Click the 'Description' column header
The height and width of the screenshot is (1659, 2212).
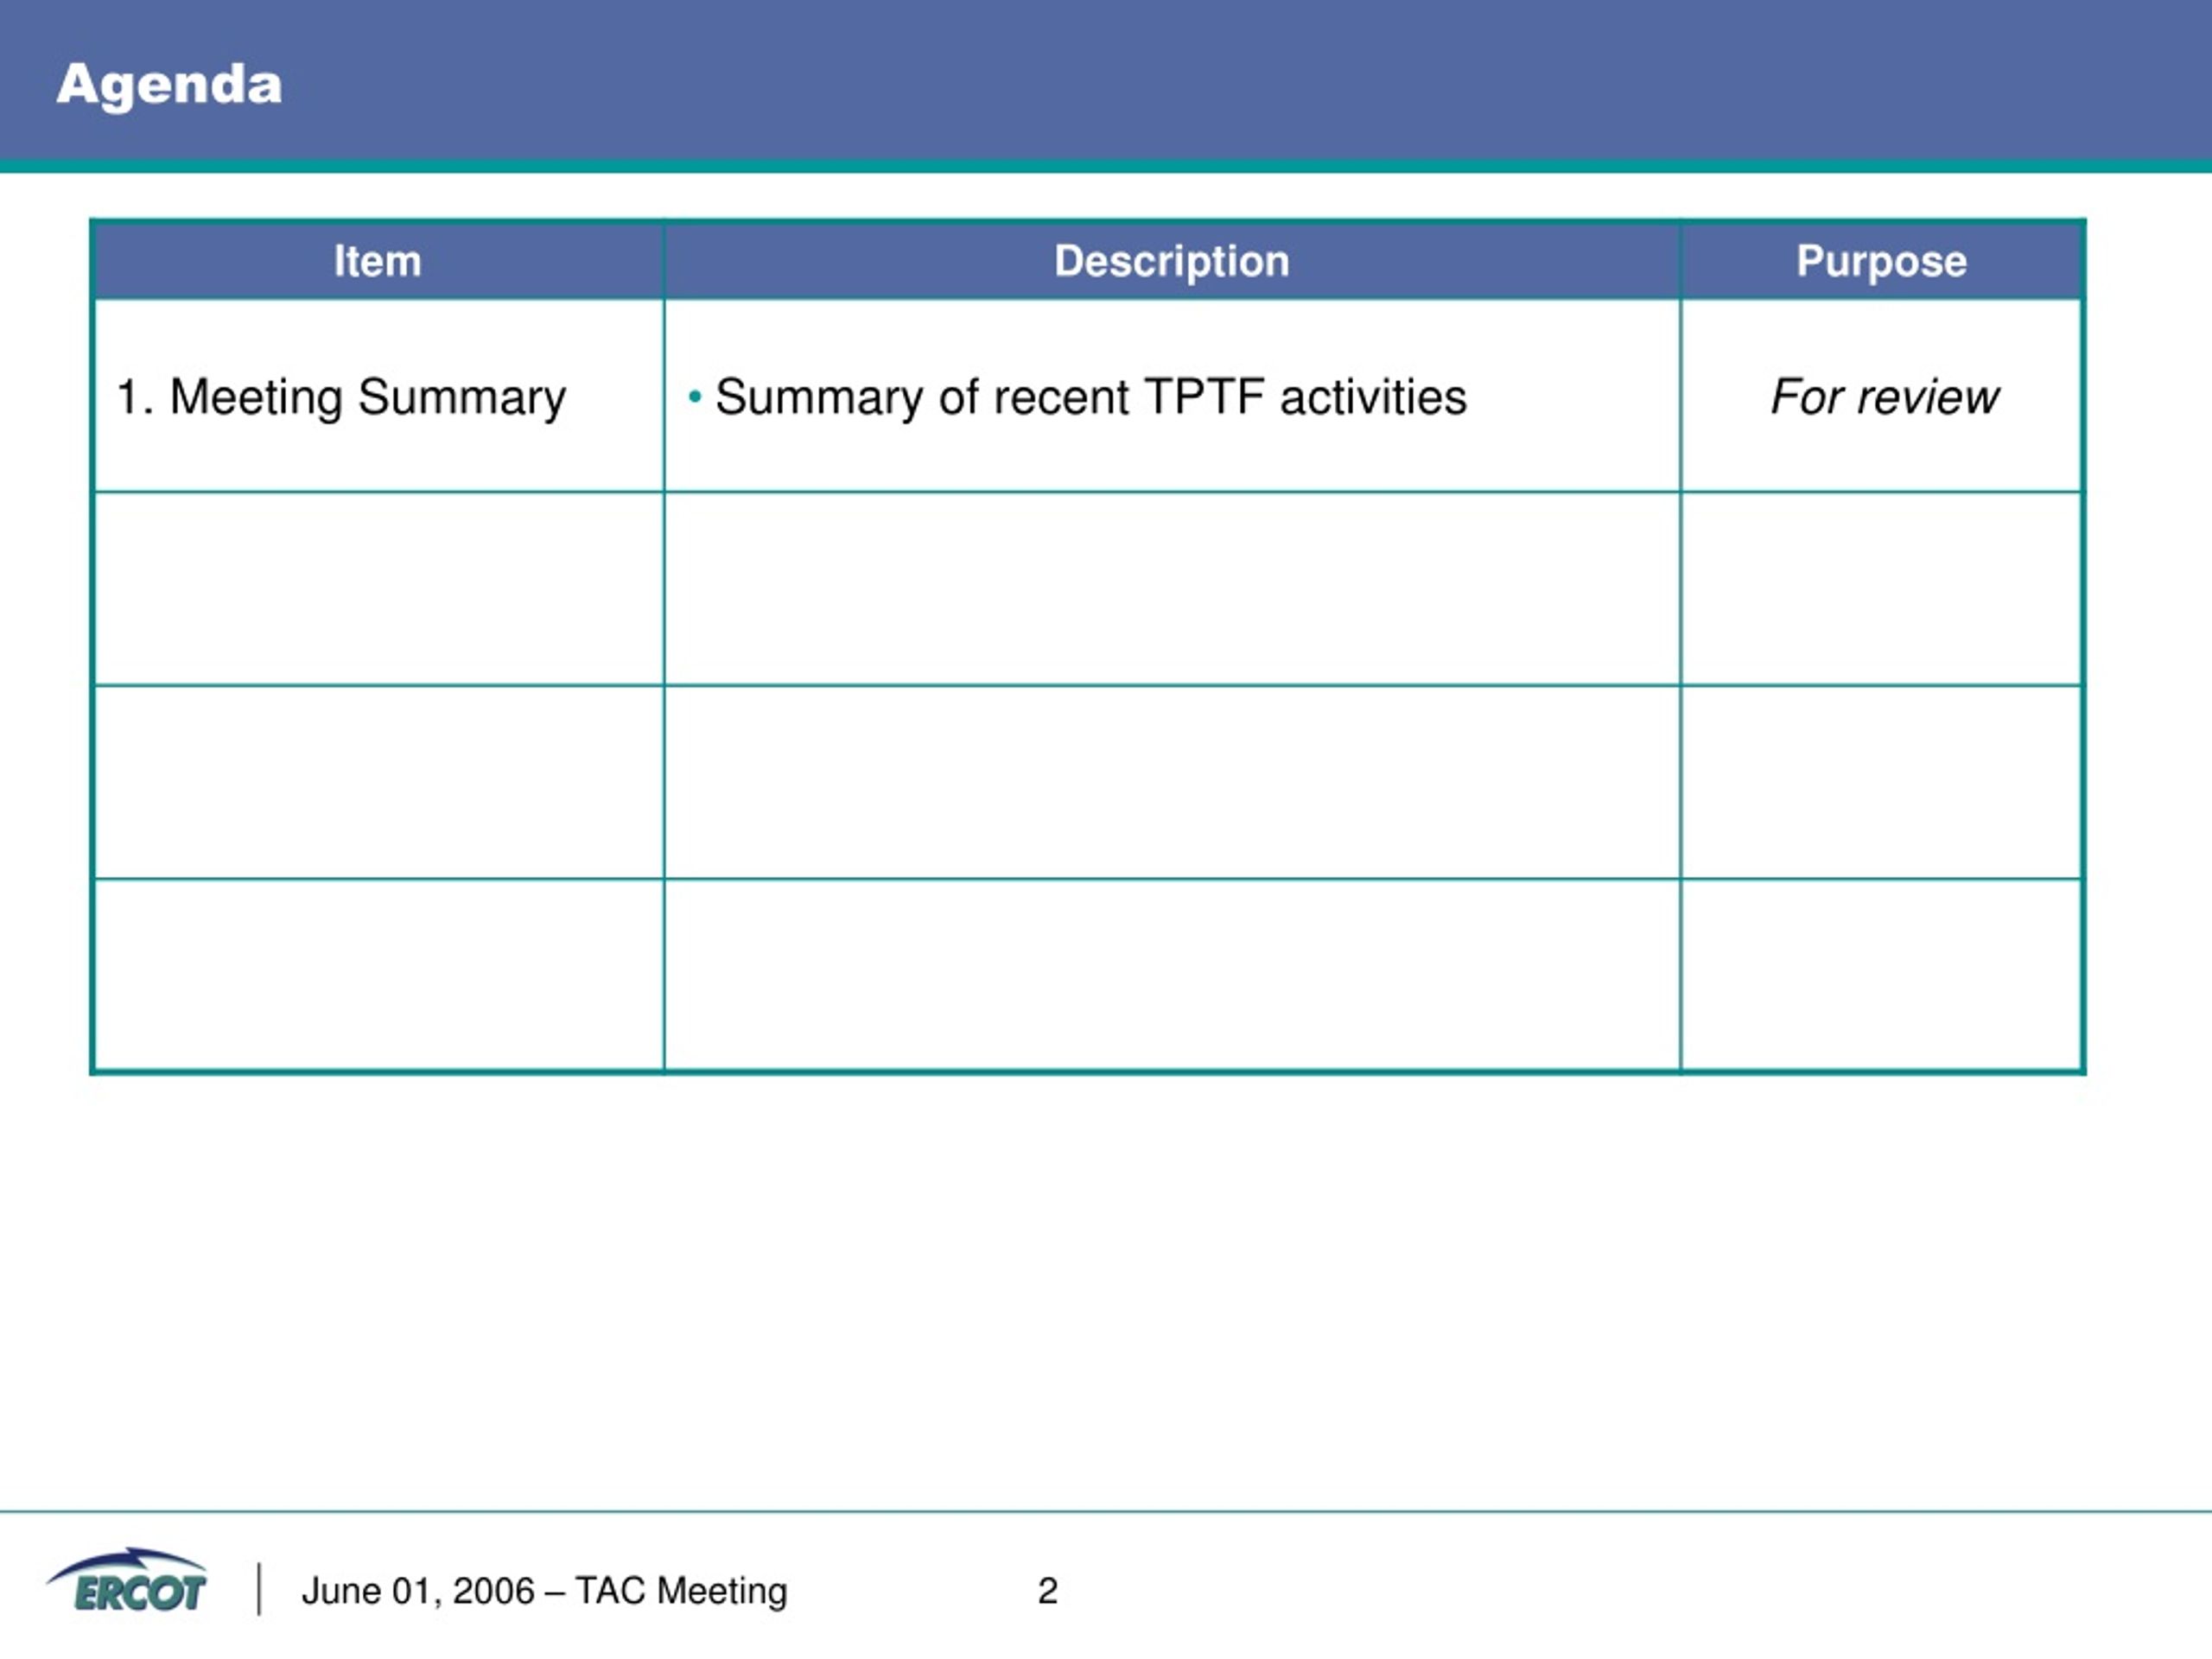(x=1172, y=261)
